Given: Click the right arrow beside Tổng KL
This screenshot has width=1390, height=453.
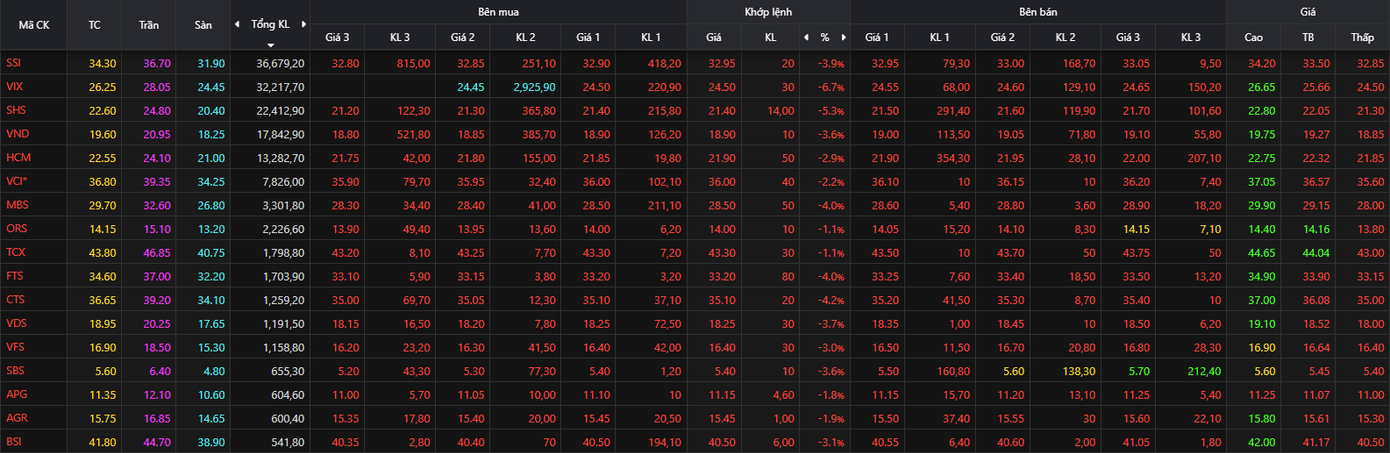Looking at the screenshot, I should [x=303, y=24].
